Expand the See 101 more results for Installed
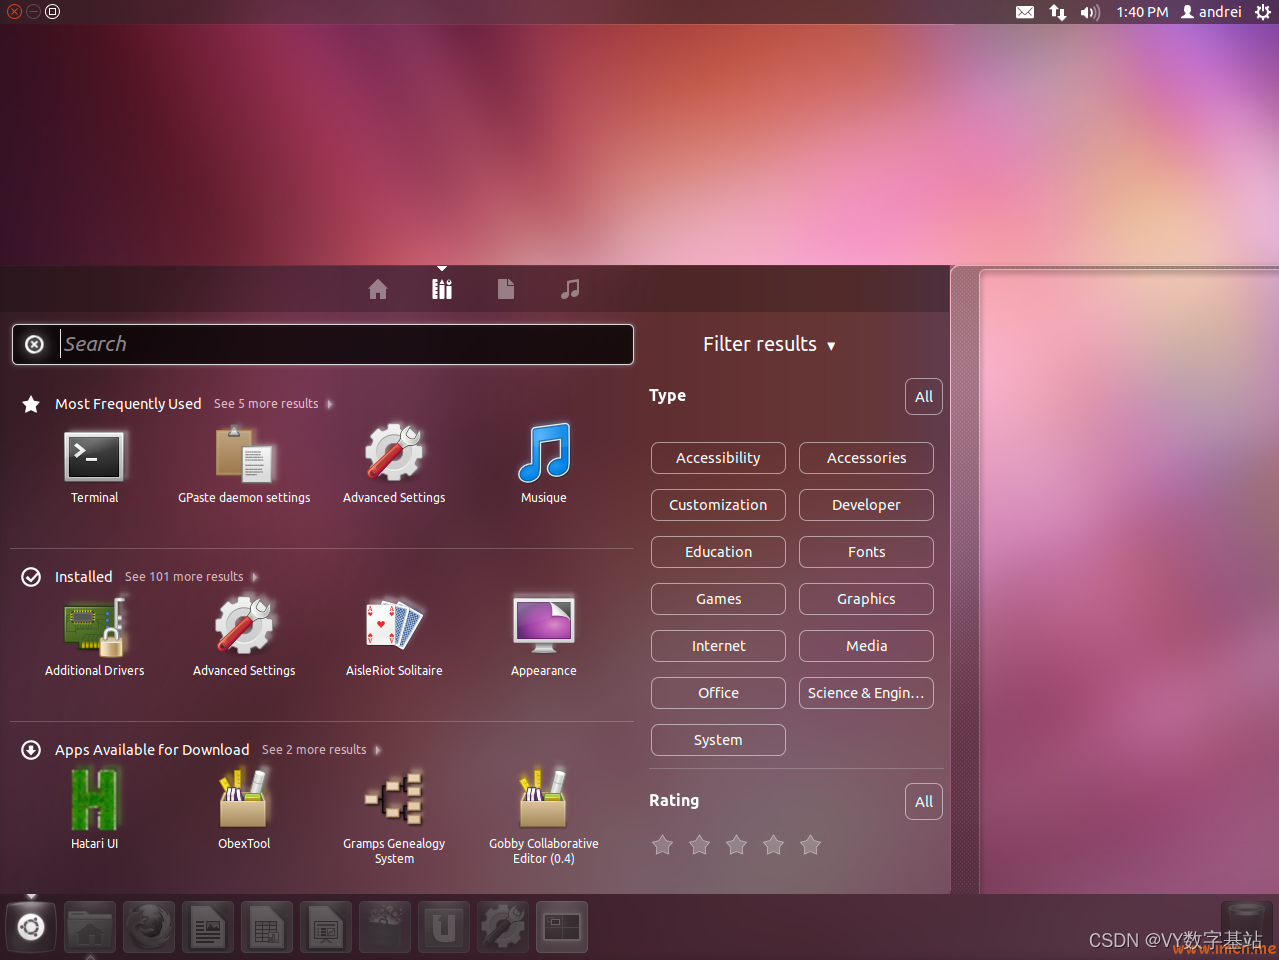Viewport: 1279px width, 960px height. pos(183,576)
